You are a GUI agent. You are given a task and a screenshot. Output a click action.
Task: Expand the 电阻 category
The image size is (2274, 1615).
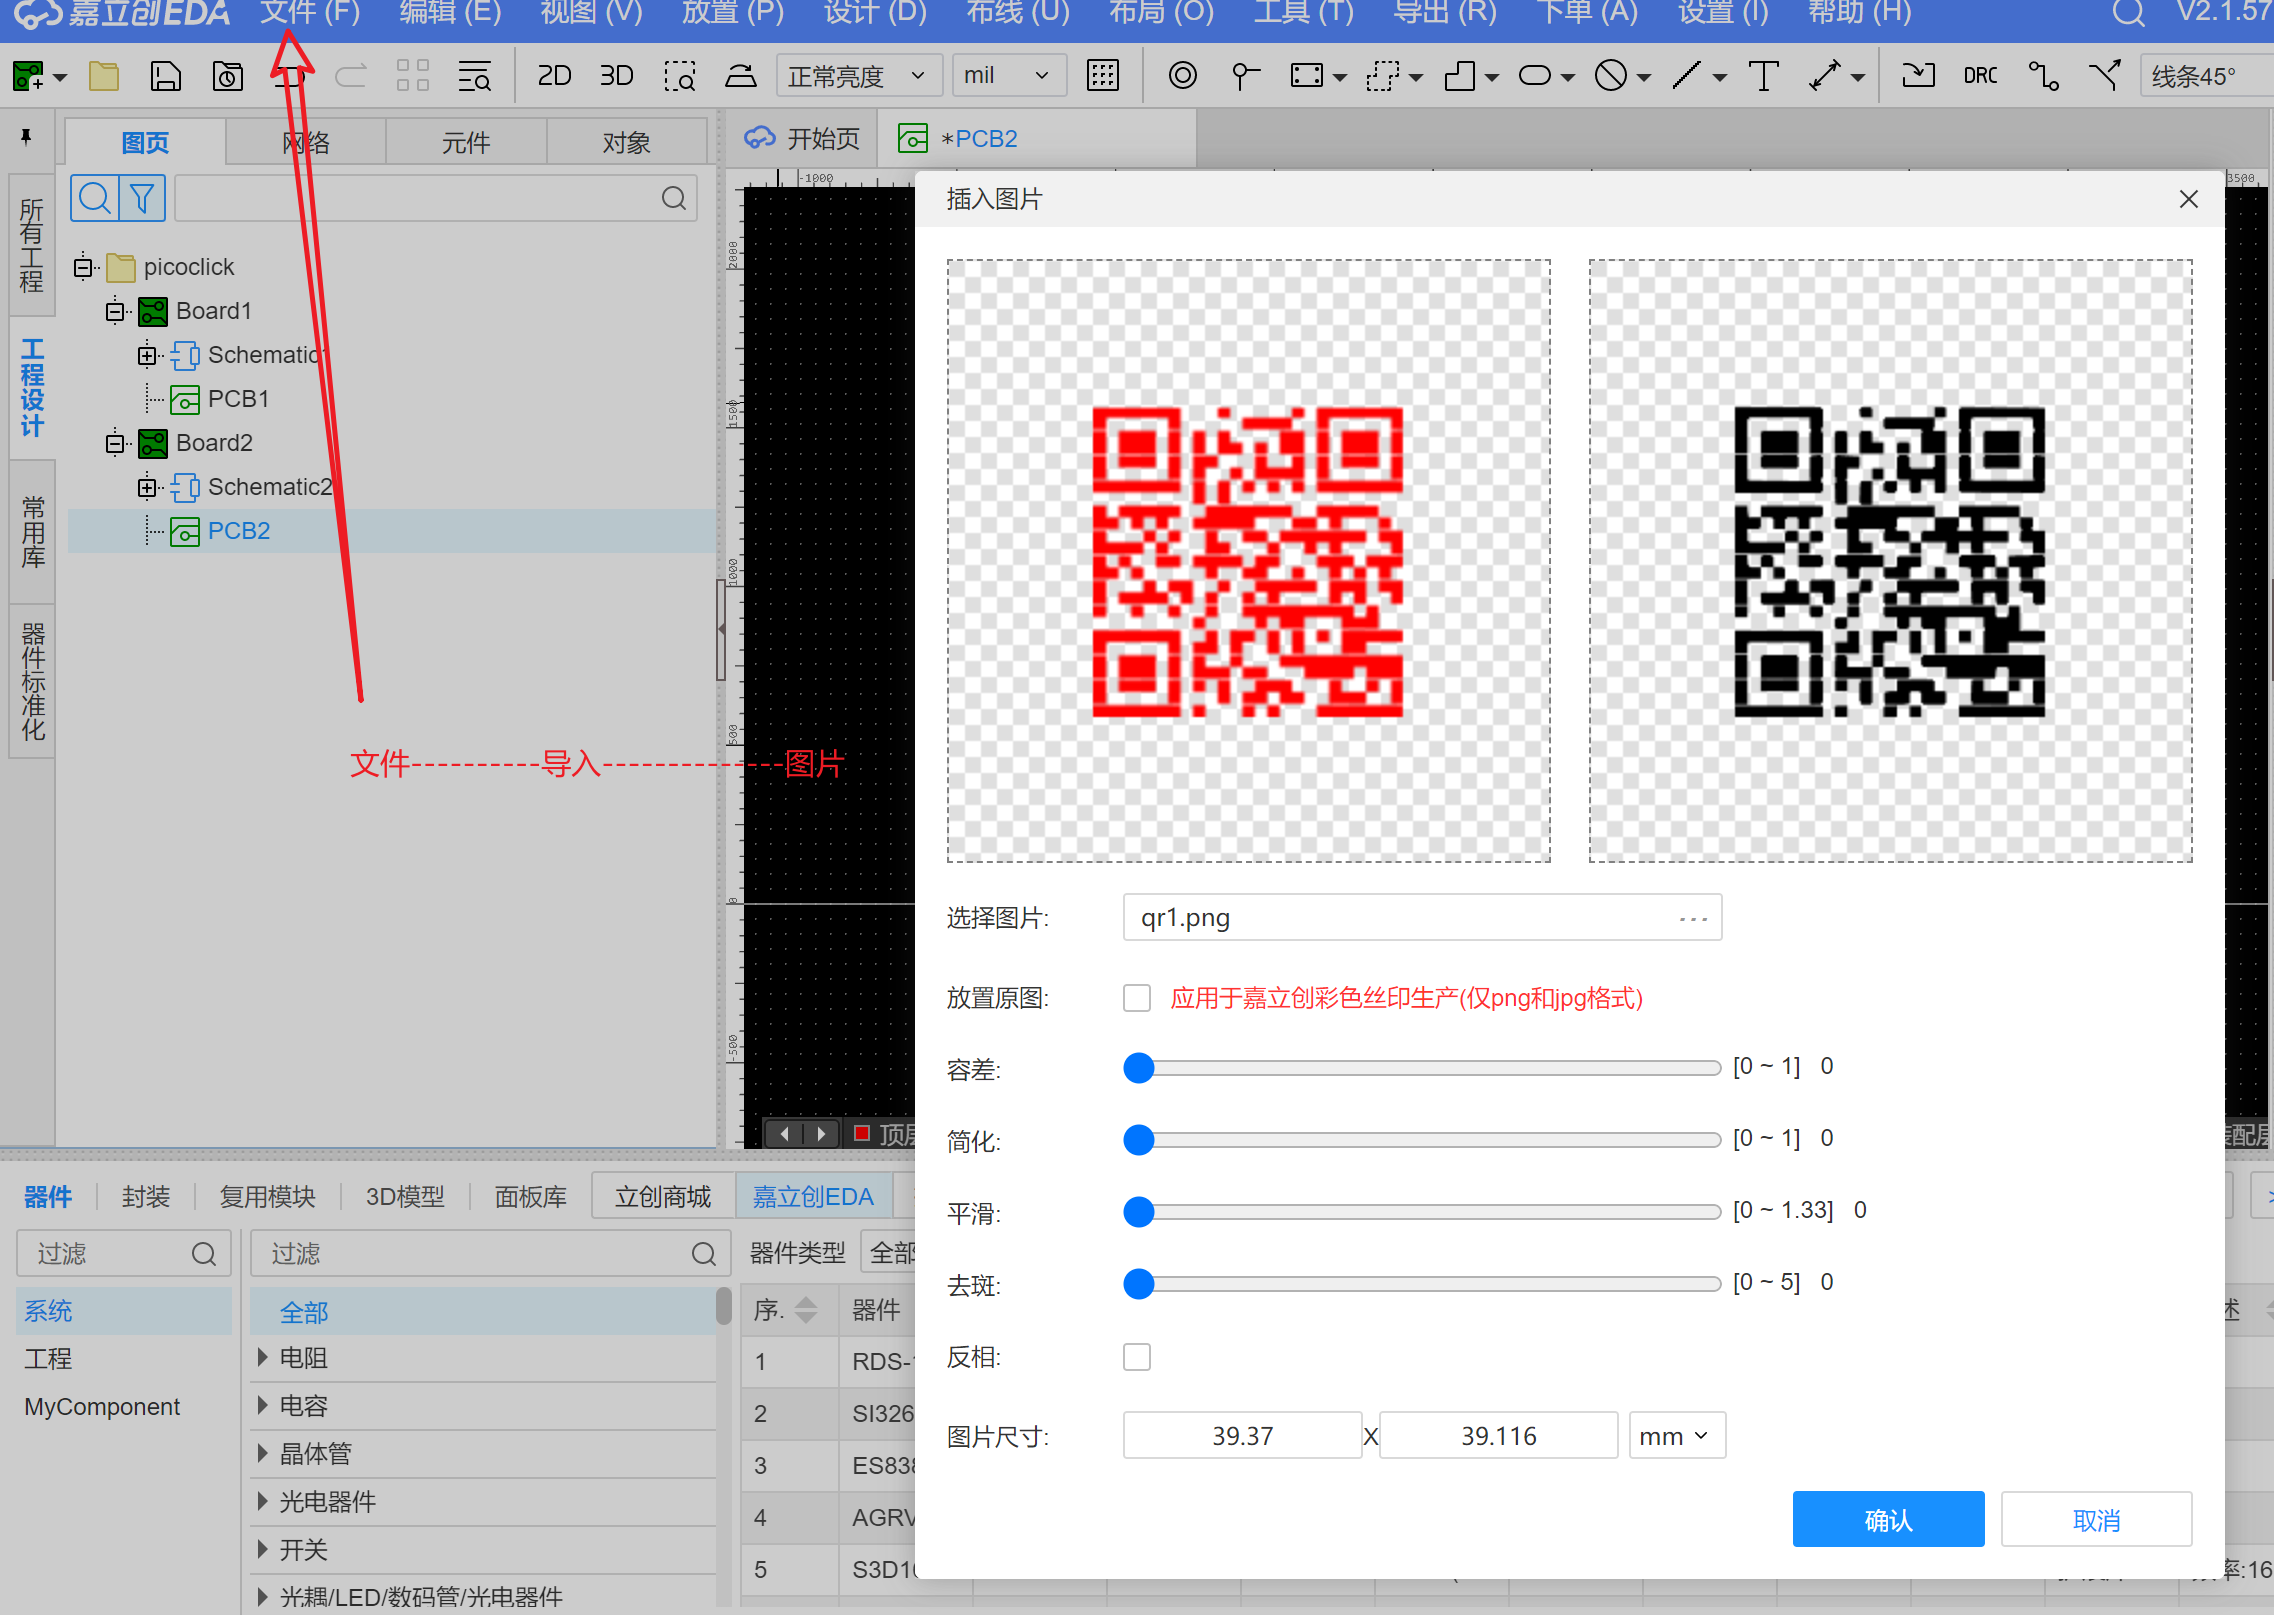coord(262,1357)
